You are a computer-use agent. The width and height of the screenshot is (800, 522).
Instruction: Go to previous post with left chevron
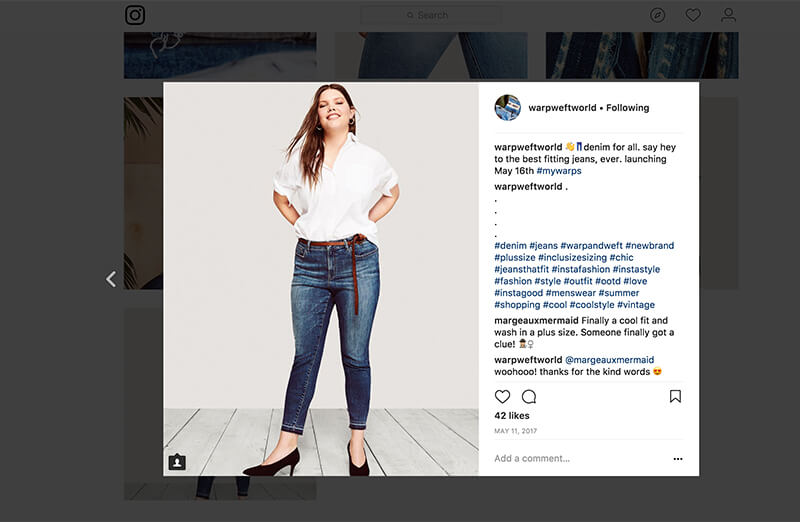point(111,279)
